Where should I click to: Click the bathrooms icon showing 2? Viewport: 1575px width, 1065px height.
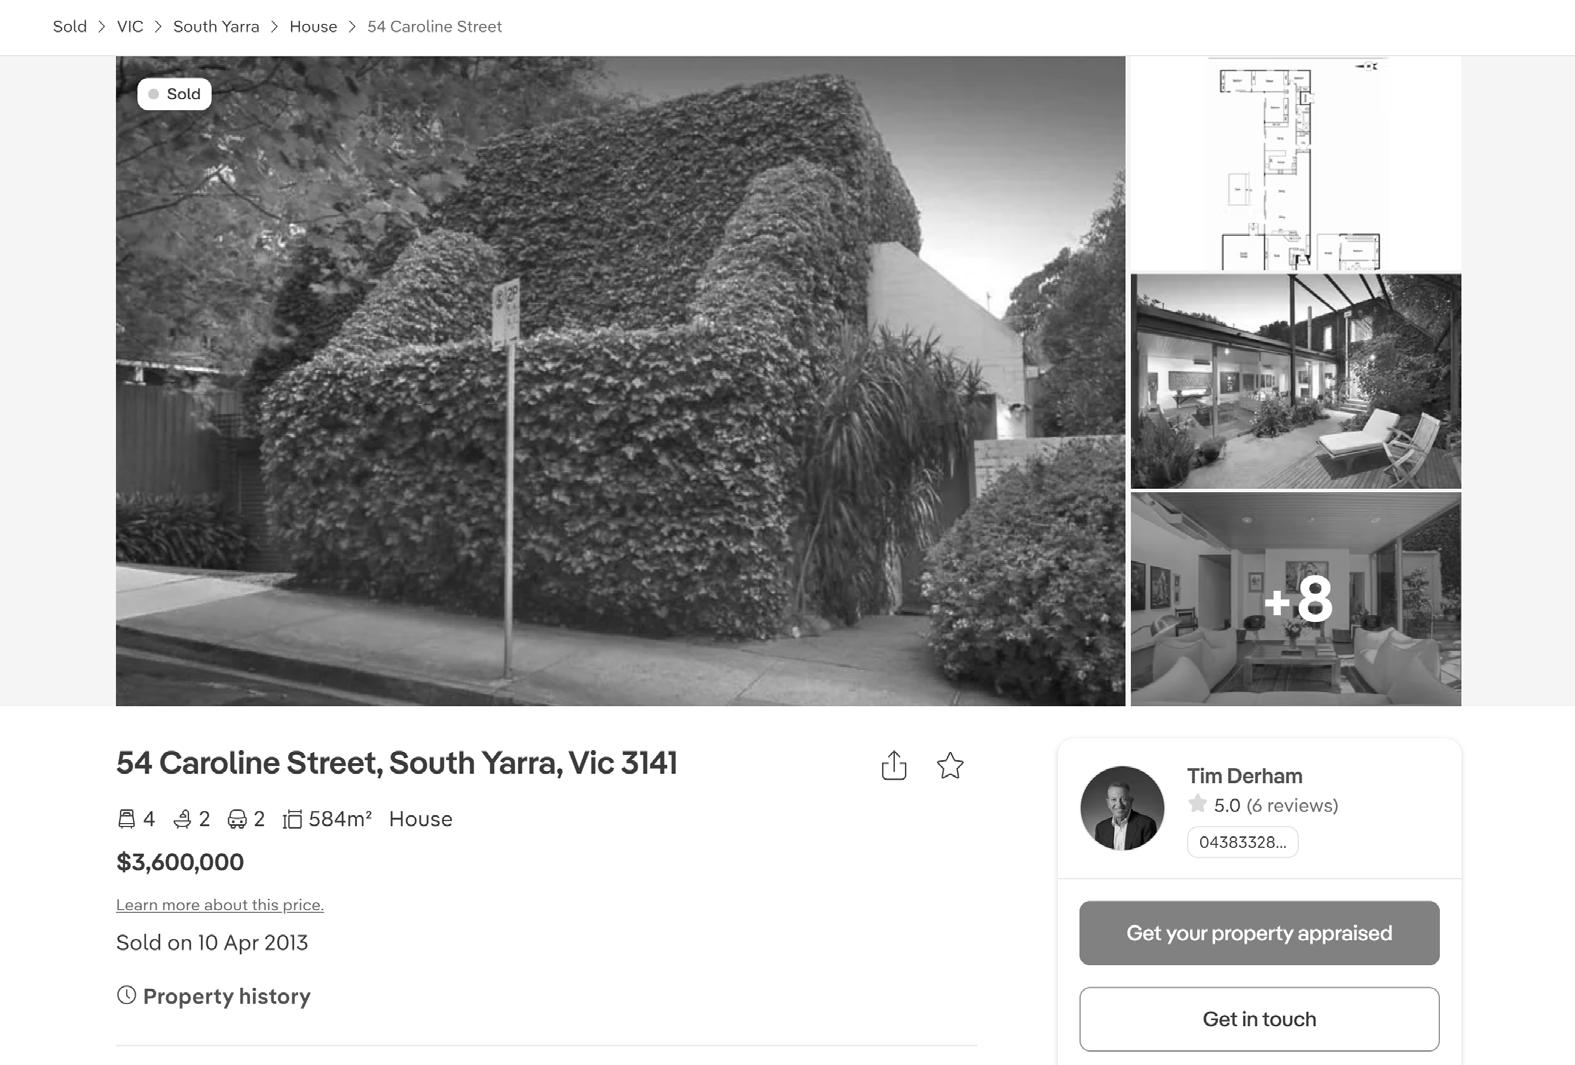[x=182, y=819]
